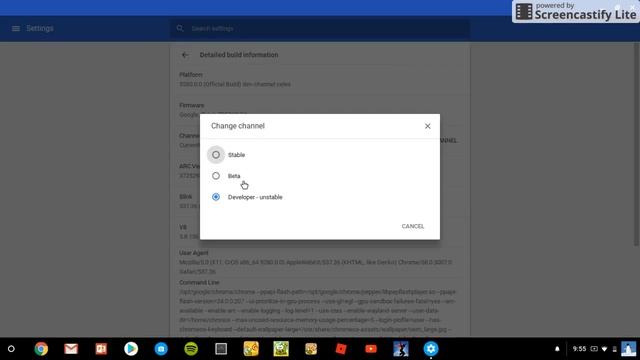This screenshot has height=360, width=640.
Task: Click the search magnifier icon
Action: click(x=180, y=29)
